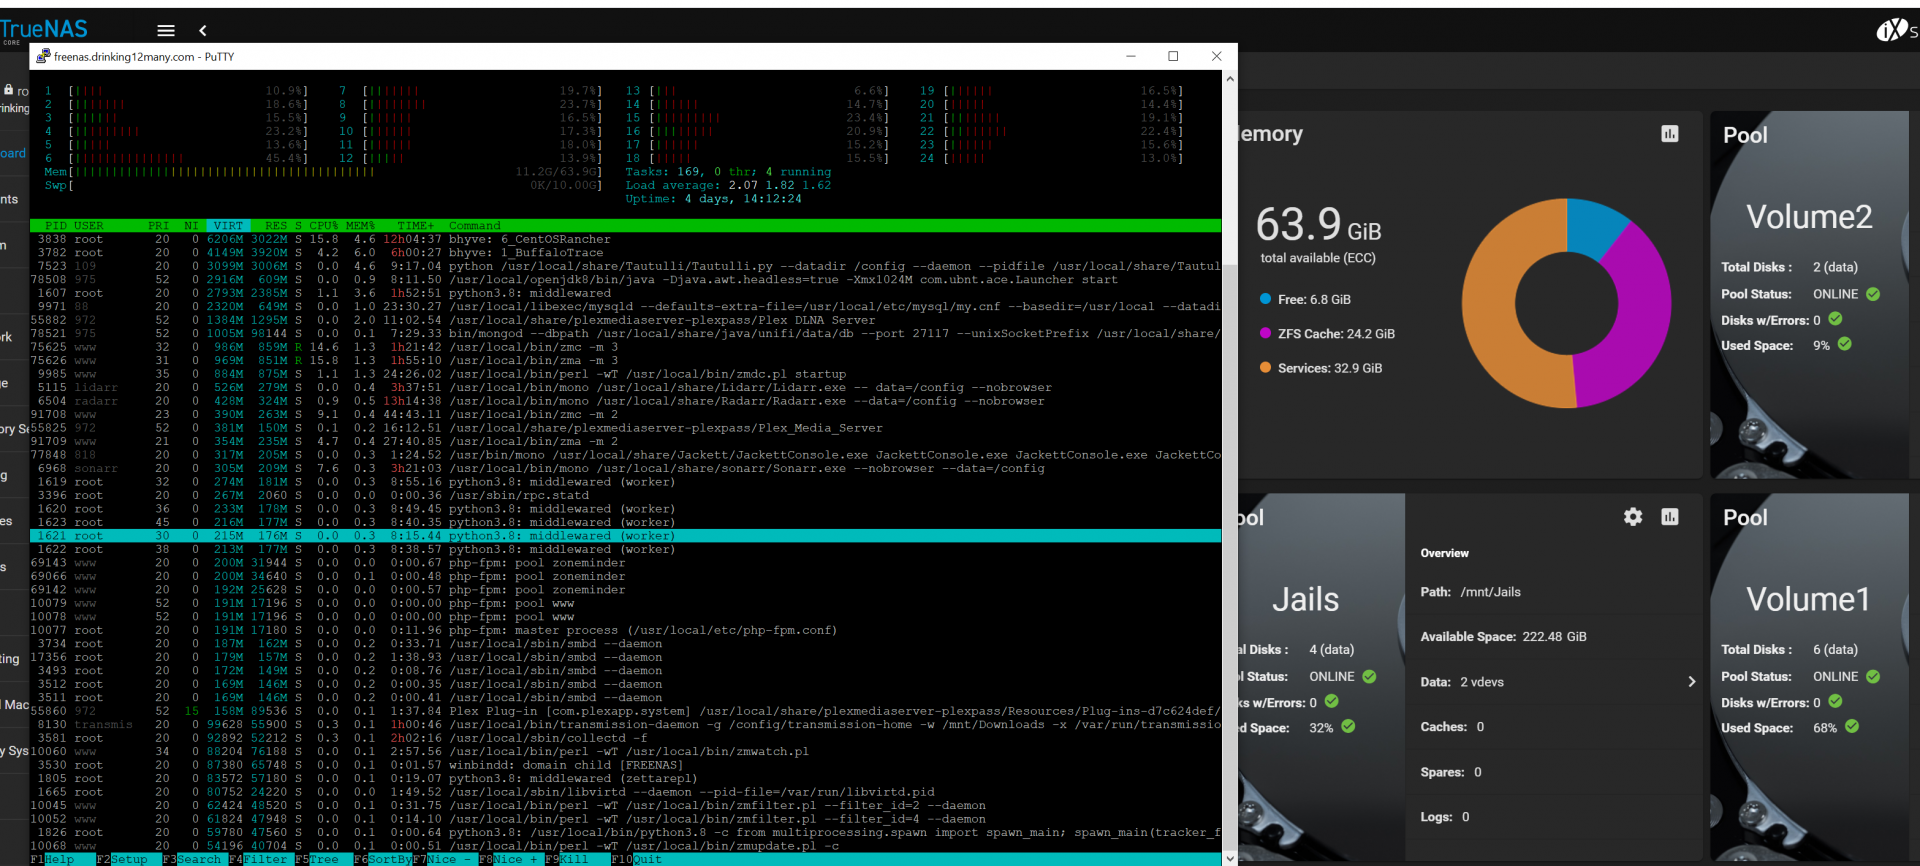Select the Lidarr.exe mono process row
The width and height of the screenshot is (1920, 866).
[625, 388]
